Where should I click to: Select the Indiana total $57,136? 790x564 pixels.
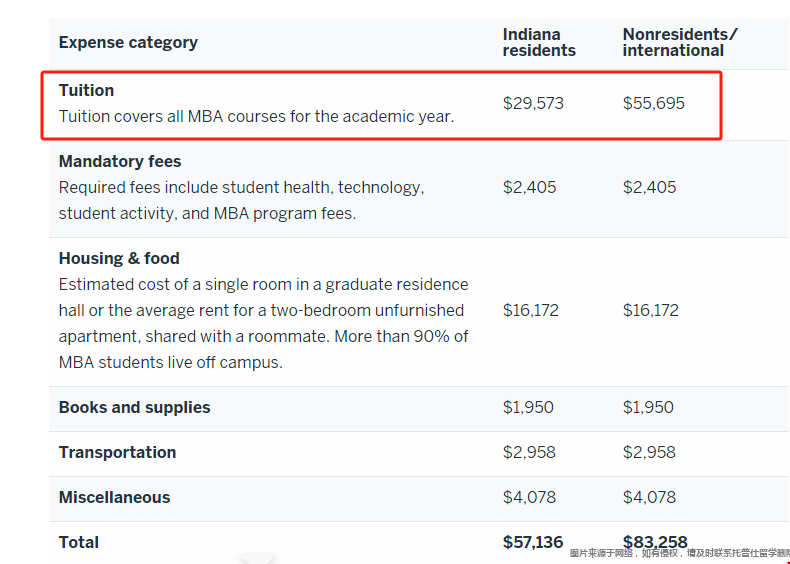coord(533,542)
